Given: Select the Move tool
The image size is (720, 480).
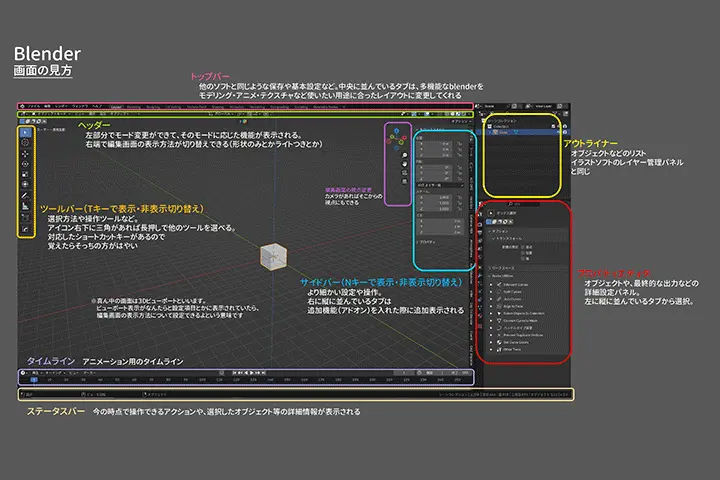Looking at the screenshot, I should point(26,153).
